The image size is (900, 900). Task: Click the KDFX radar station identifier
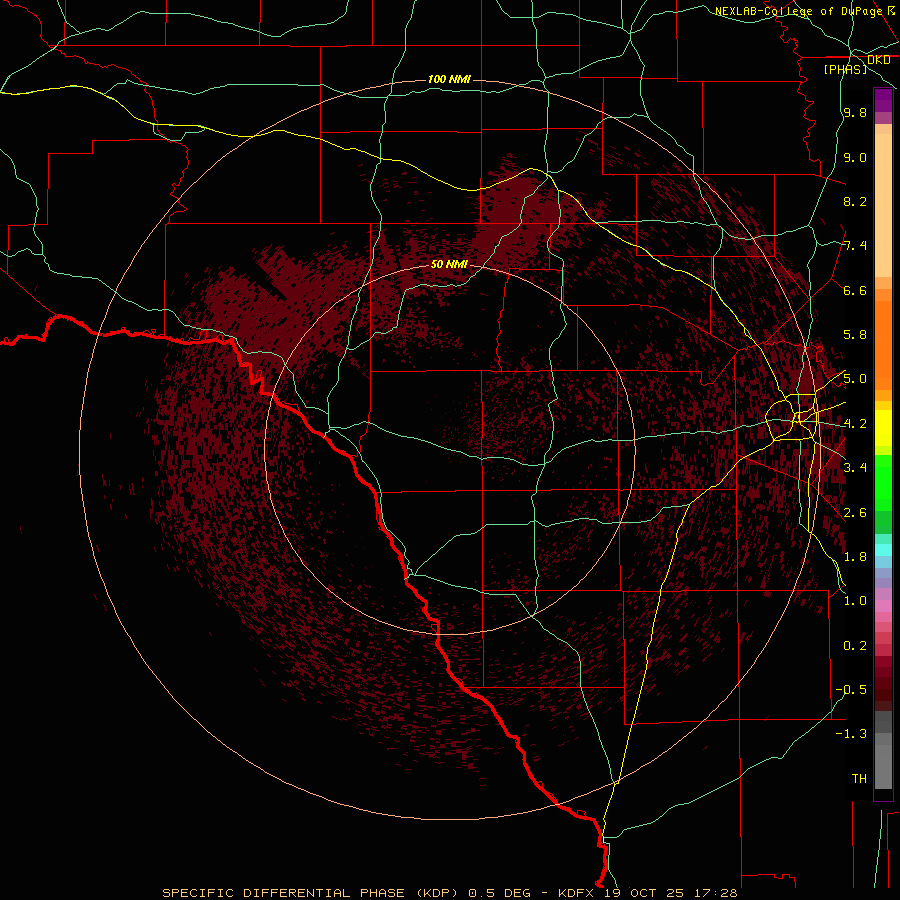point(576,893)
